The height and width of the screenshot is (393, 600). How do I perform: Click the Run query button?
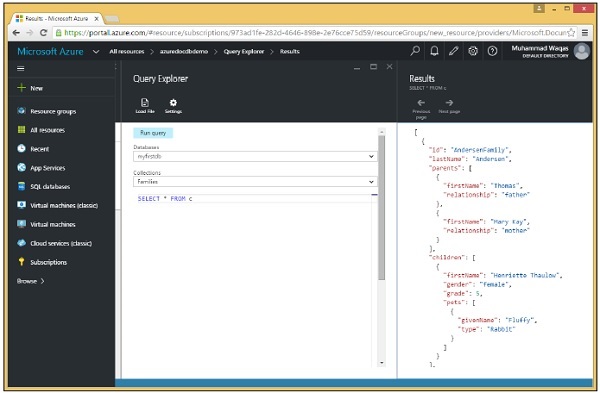(153, 133)
